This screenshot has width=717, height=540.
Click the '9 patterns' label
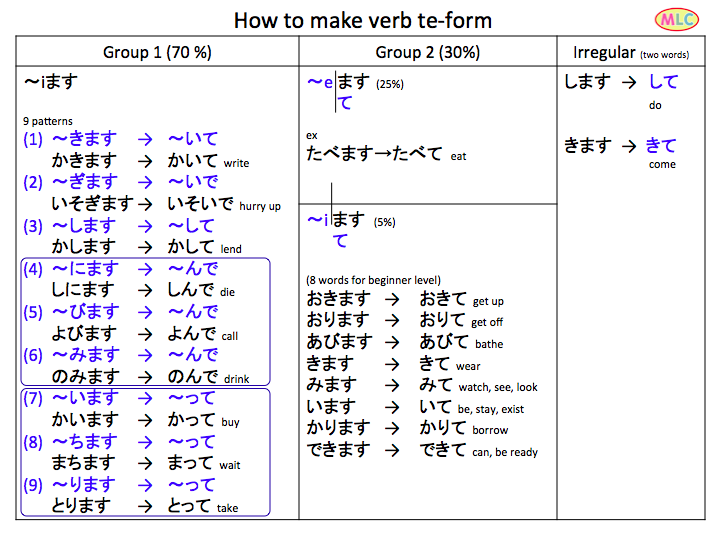tap(48, 121)
